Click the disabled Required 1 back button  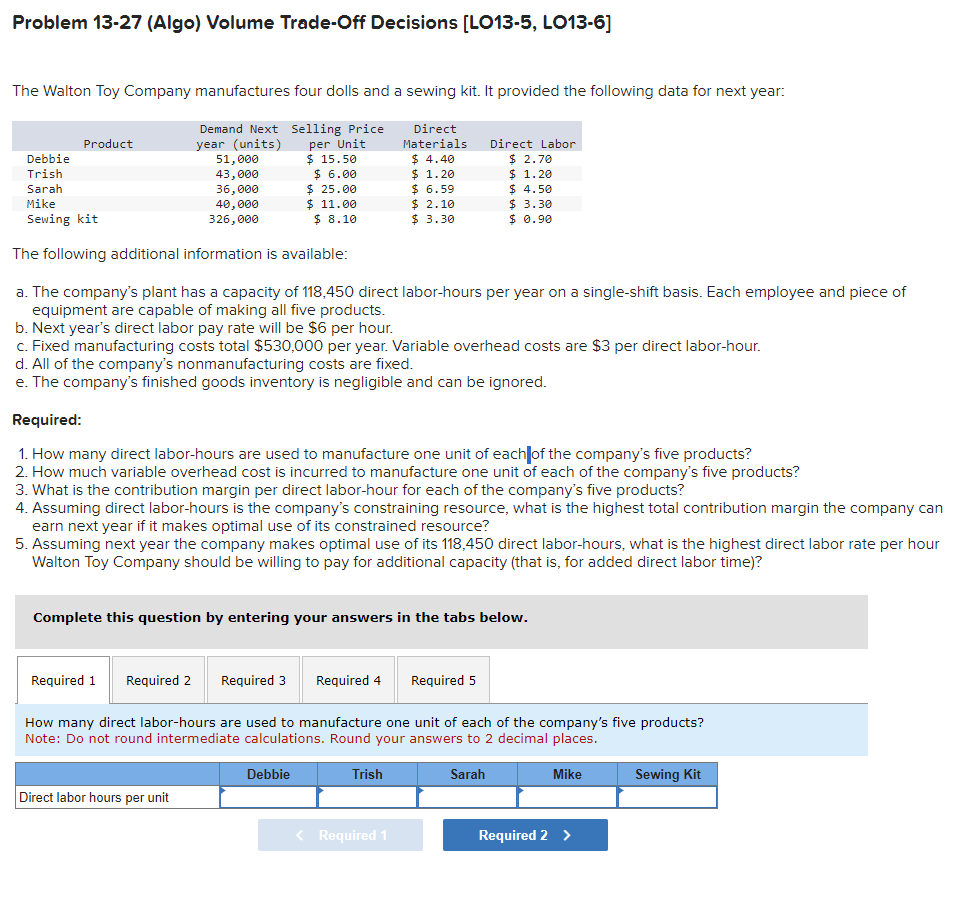pyautogui.click(x=340, y=835)
